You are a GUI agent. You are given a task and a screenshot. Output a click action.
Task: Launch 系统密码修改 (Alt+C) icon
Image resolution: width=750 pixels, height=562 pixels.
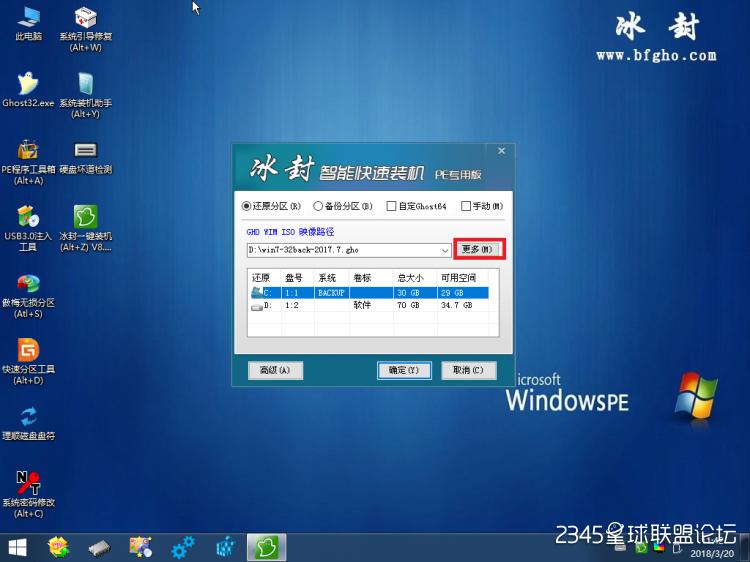28,495
